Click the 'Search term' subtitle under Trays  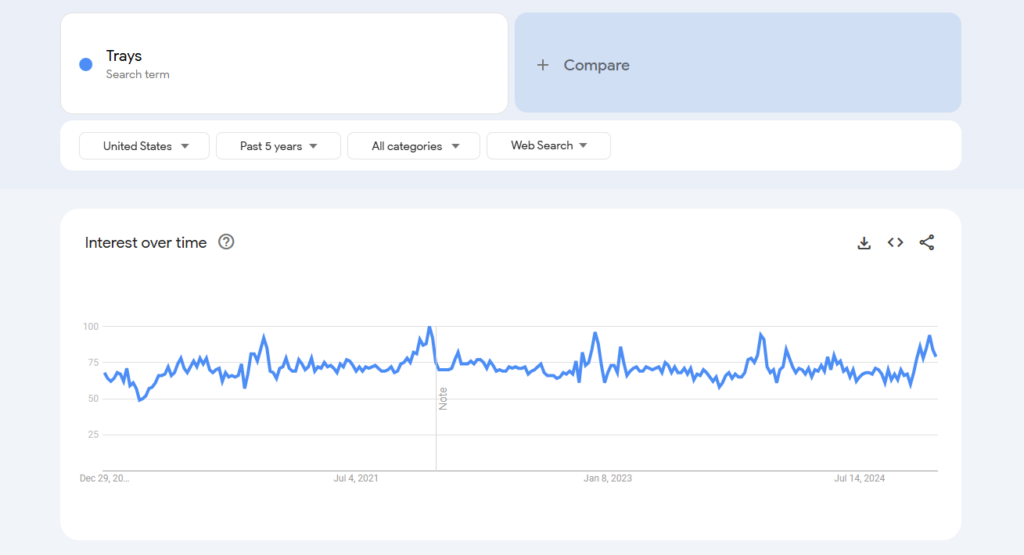coord(138,75)
